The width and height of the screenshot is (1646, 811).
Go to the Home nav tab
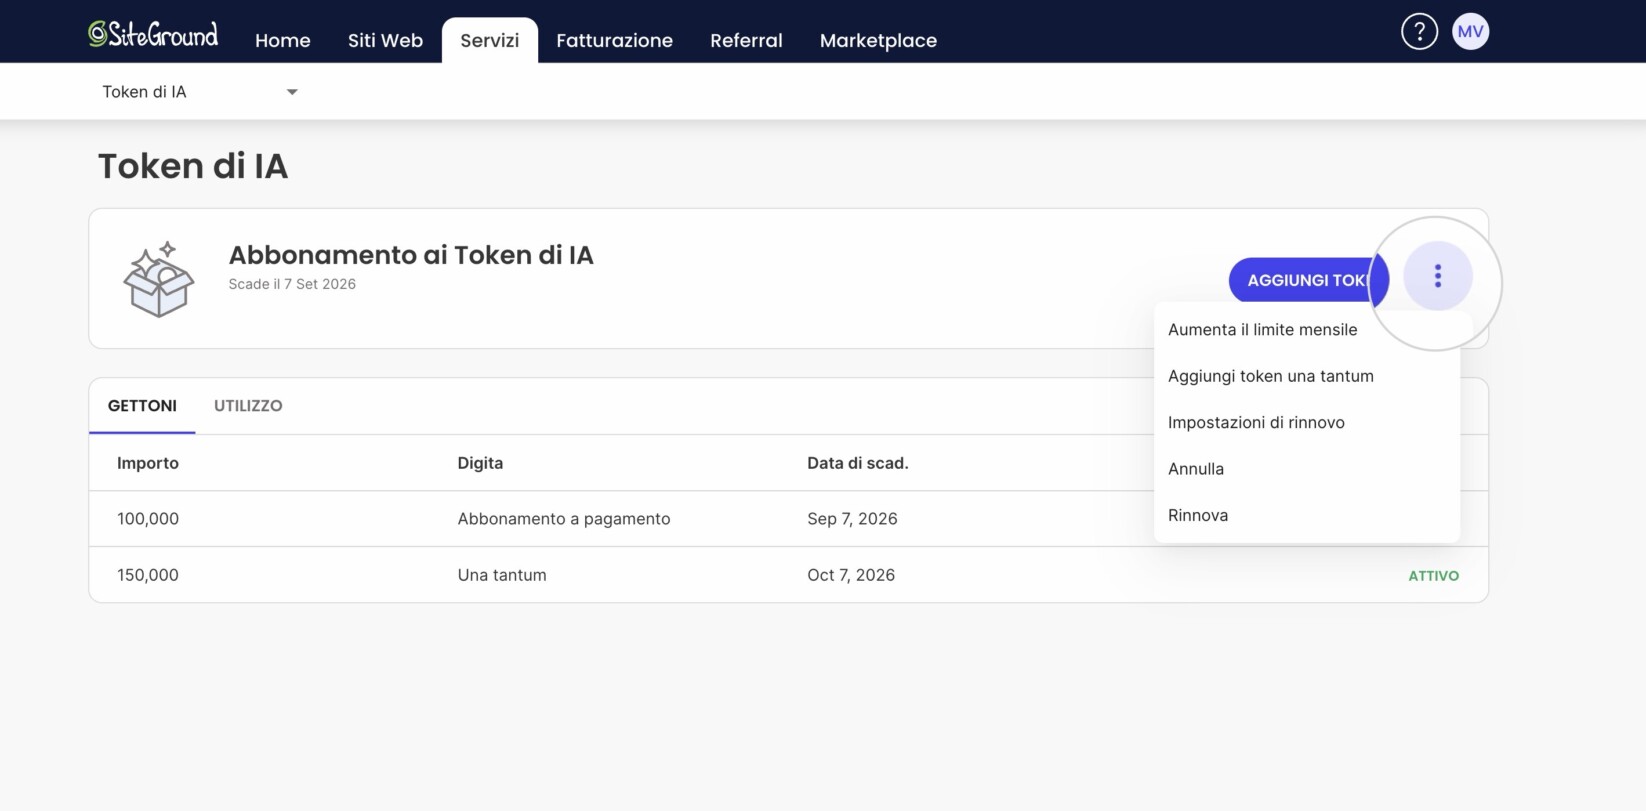click(283, 41)
